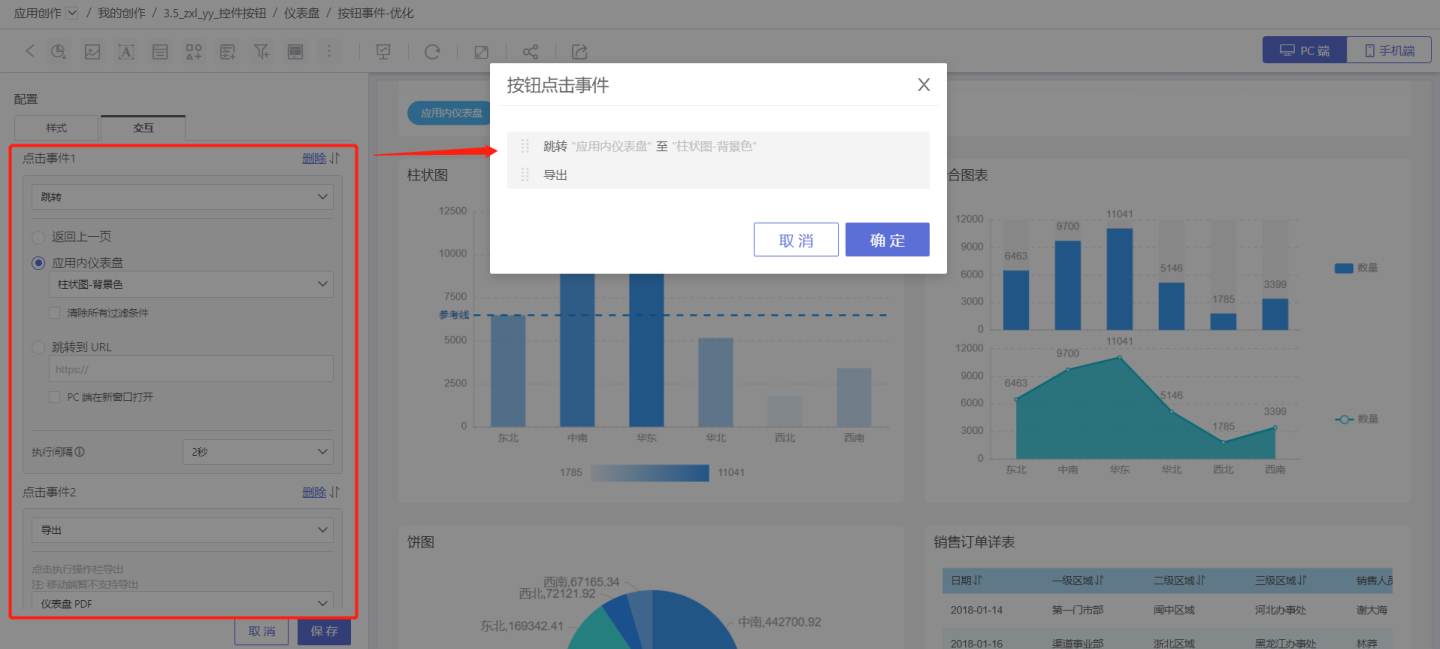This screenshot has width=1440, height=649.
Task: Open the 仪表盘 PDF export format dropdown
Action: [182, 604]
